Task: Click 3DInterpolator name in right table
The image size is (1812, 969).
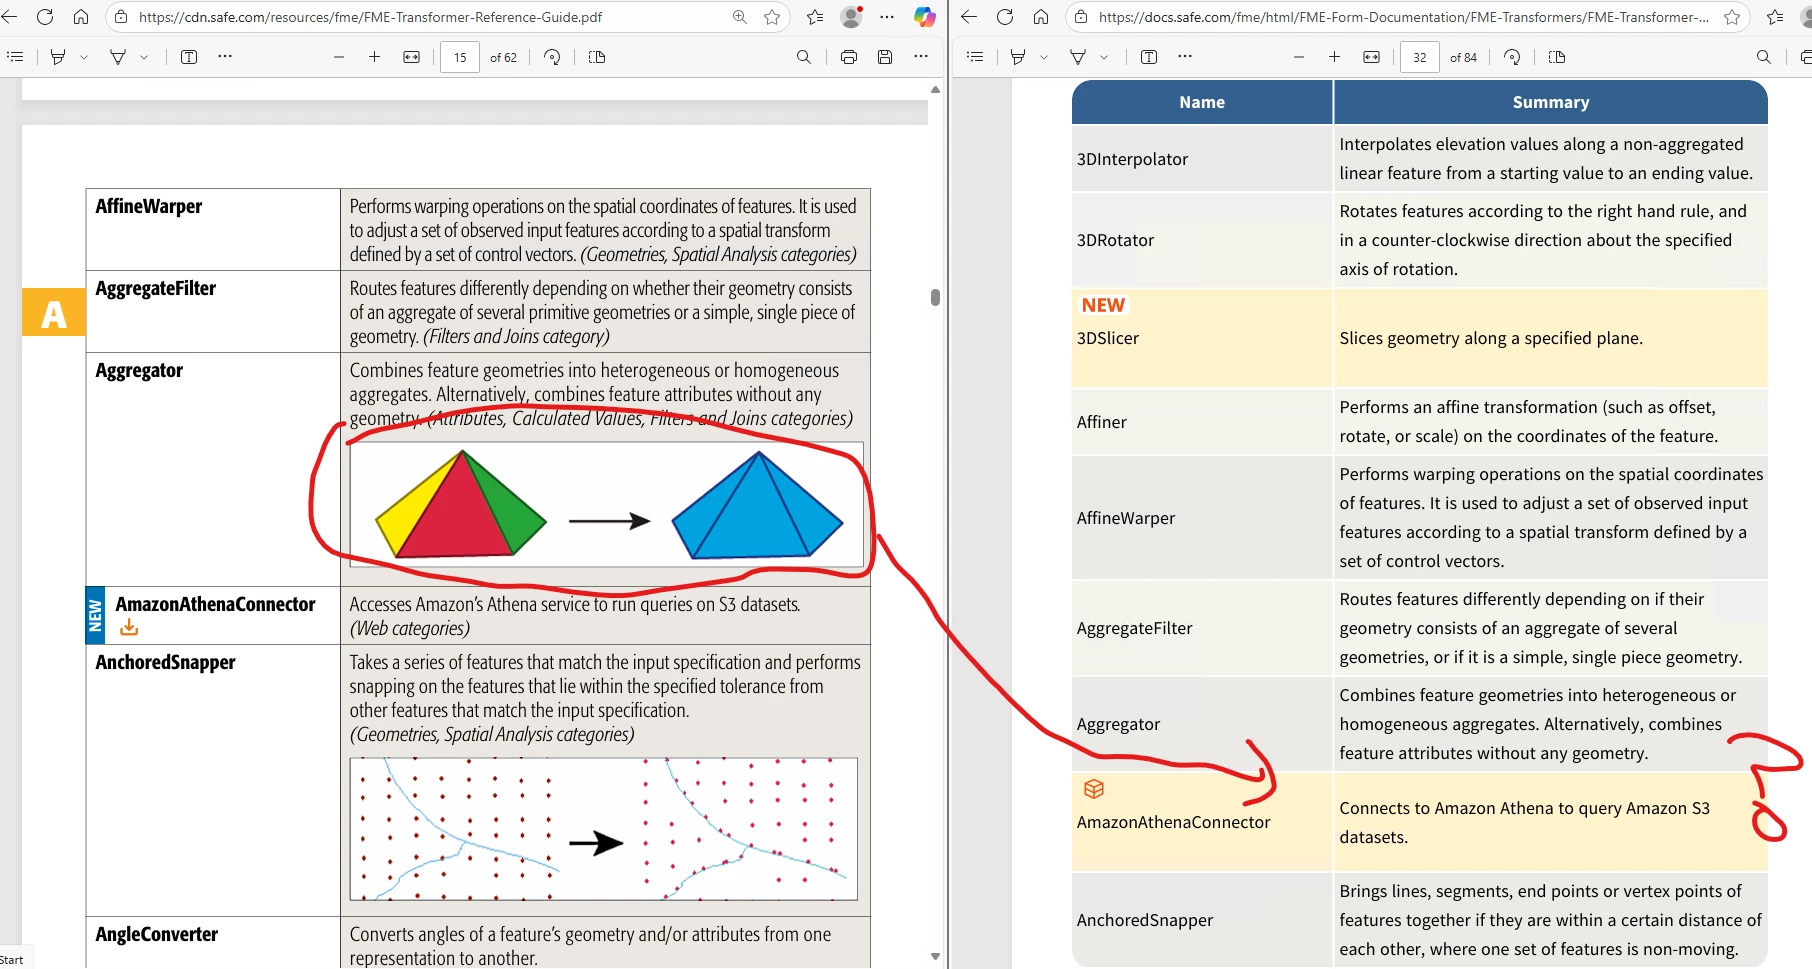Action: pos(1132,159)
